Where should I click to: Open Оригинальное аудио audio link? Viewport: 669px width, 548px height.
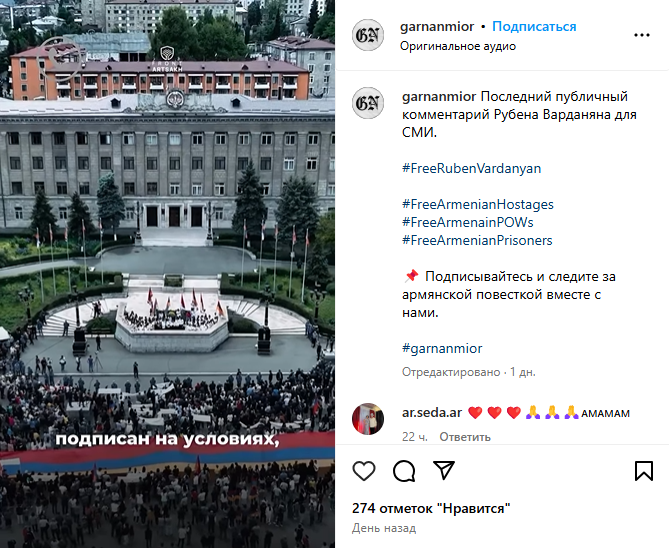point(458,46)
